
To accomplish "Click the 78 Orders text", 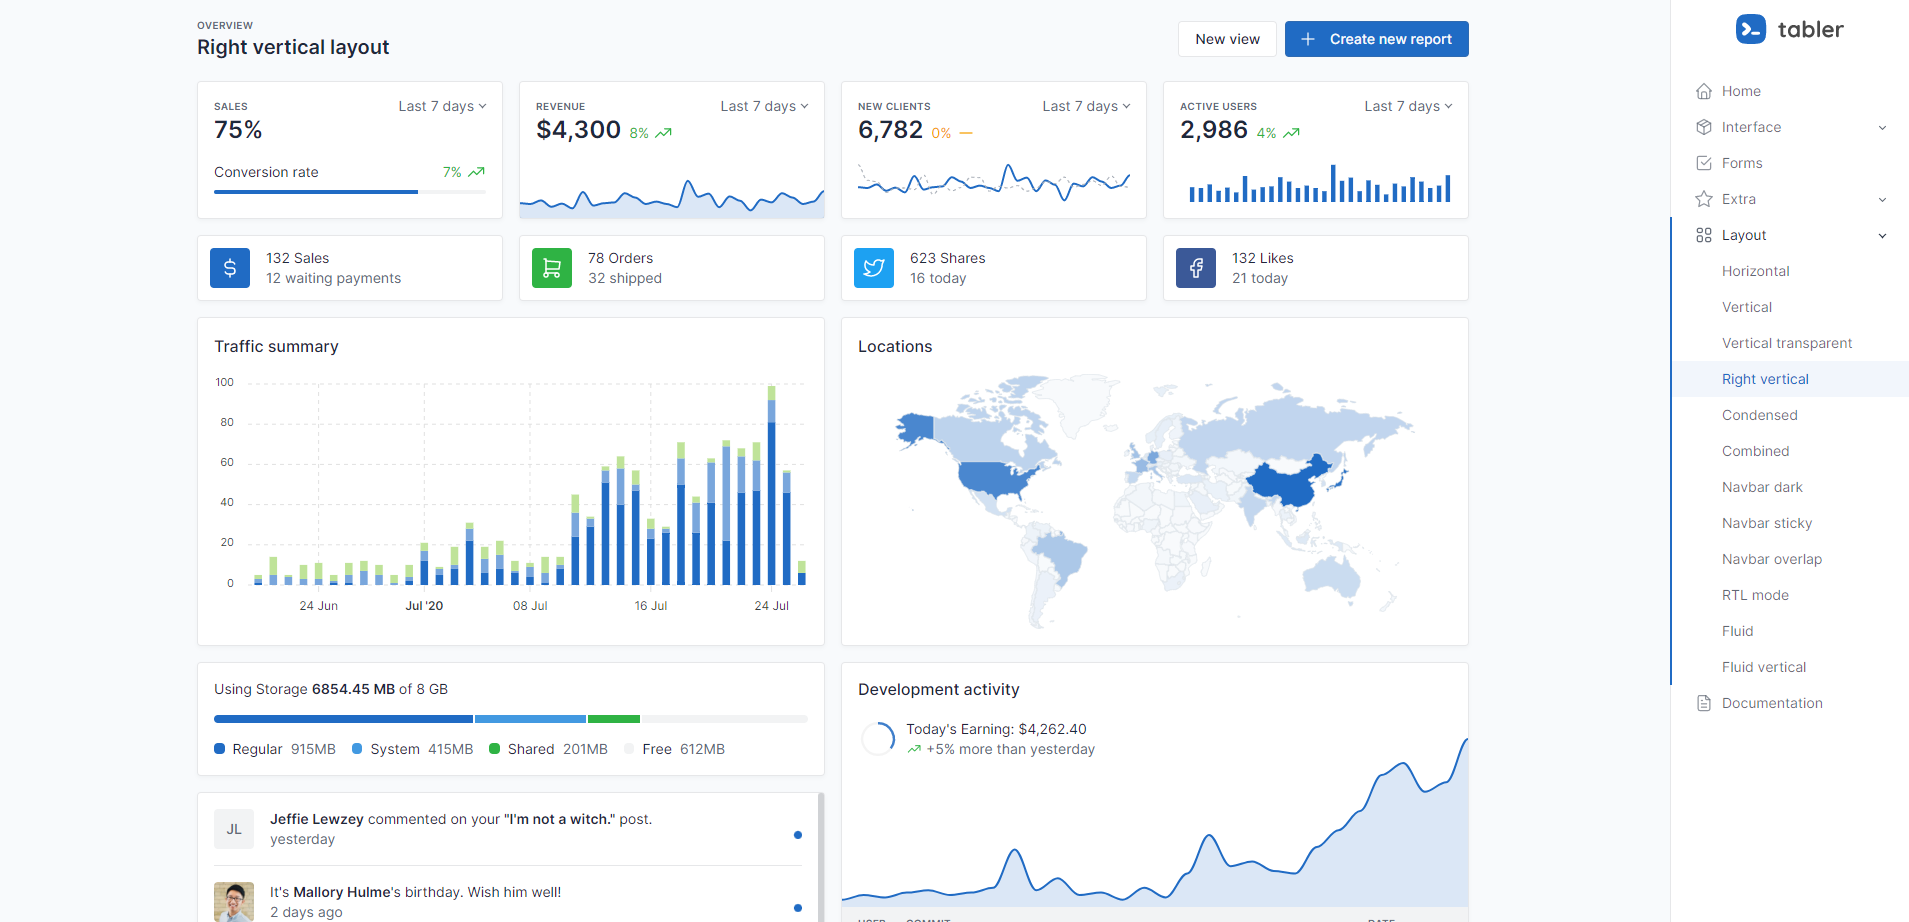I will [x=620, y=258].
